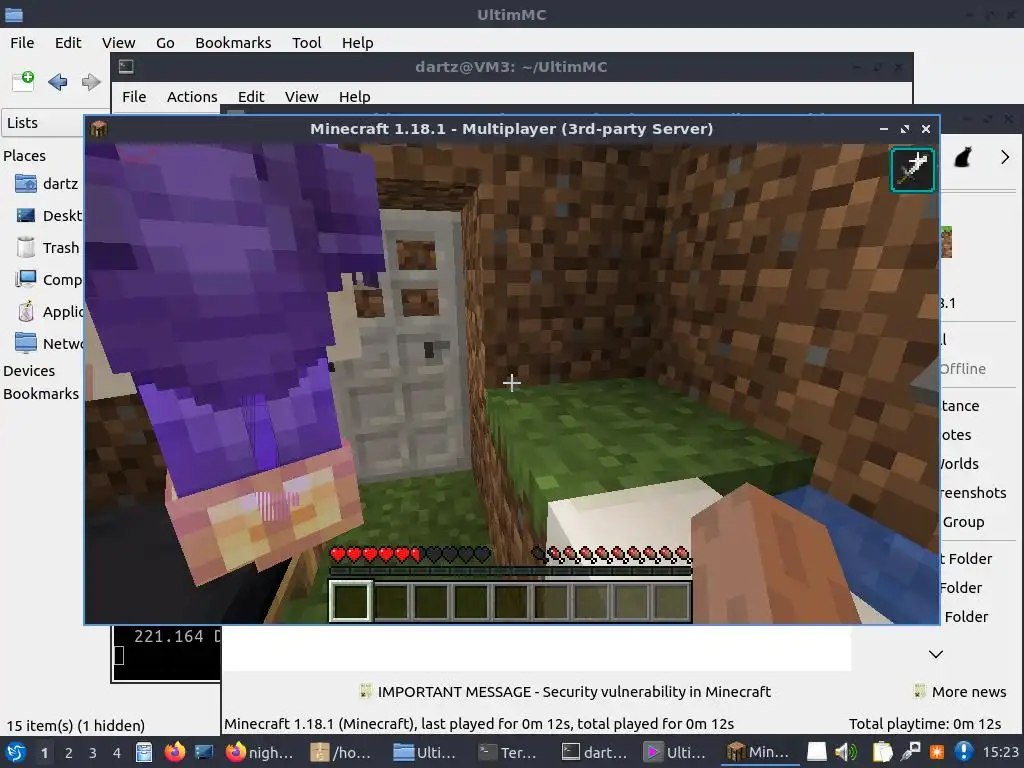Open the clipboard tray icon
Image resolution: width=1024 pixels, height=768 pixels.
(x=882, y=752)
